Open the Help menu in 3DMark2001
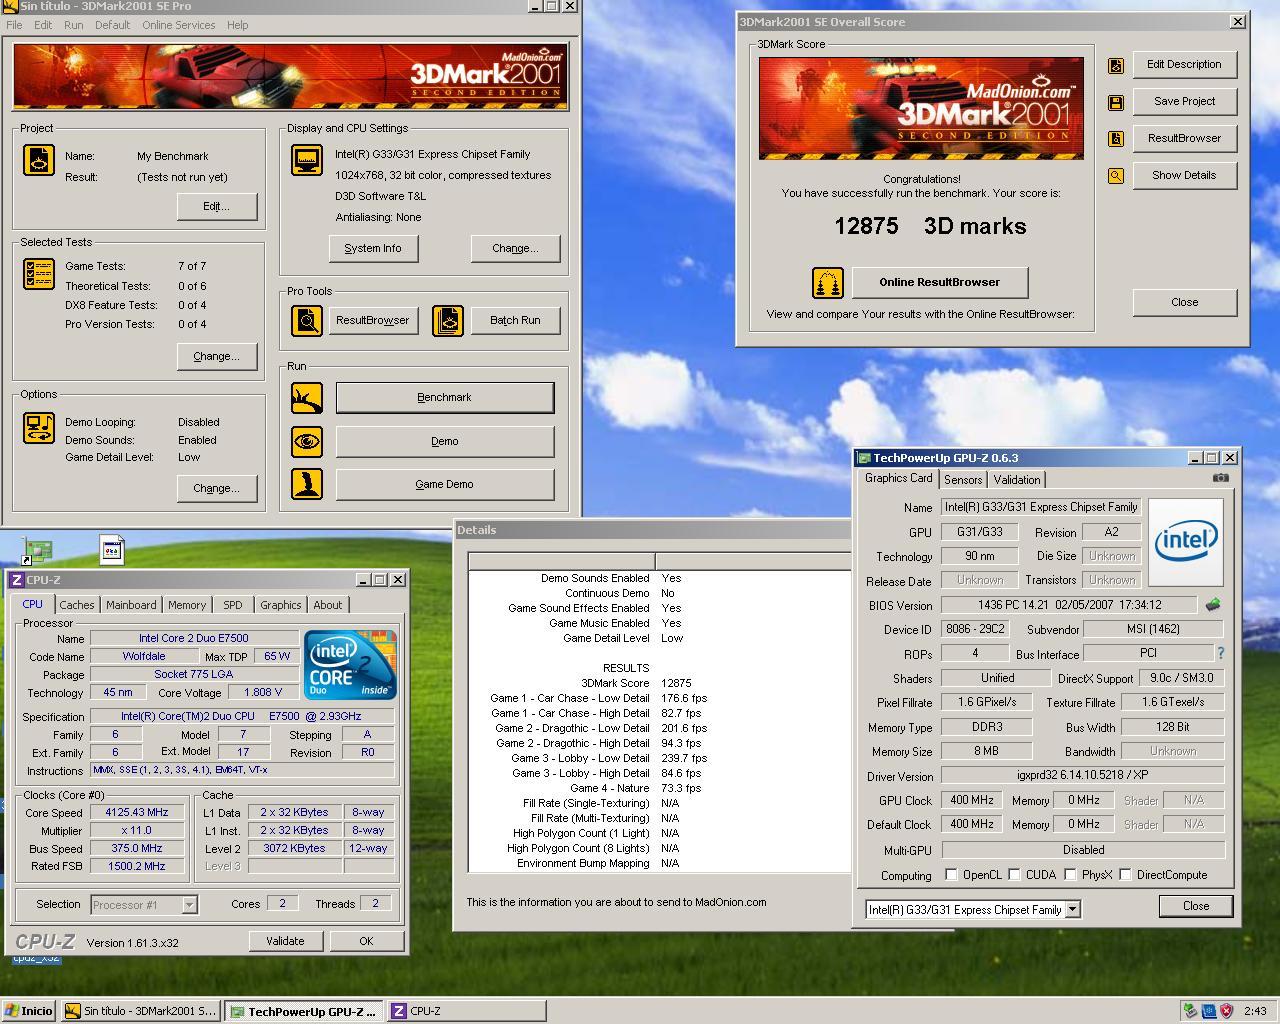The width and height of the screenshot is (1280, 1024). (x=237, y=25)
